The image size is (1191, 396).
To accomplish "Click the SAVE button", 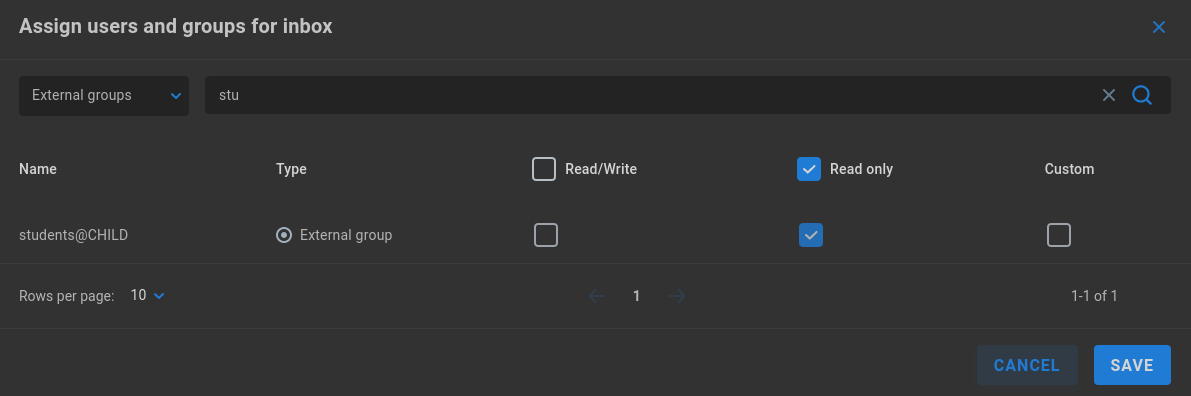I will (x=1132, y=365).
